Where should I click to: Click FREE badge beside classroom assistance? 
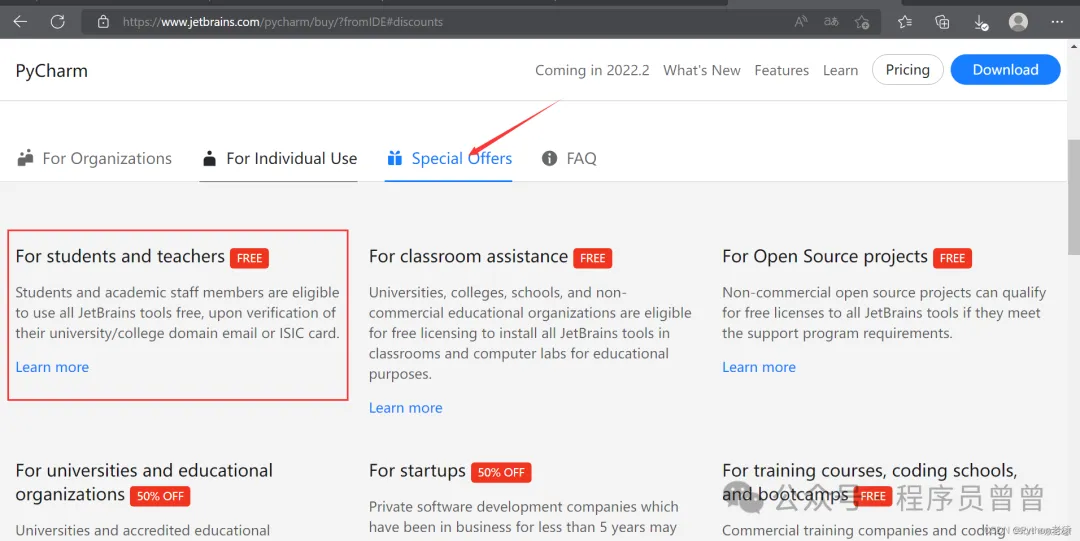point(592,258)
